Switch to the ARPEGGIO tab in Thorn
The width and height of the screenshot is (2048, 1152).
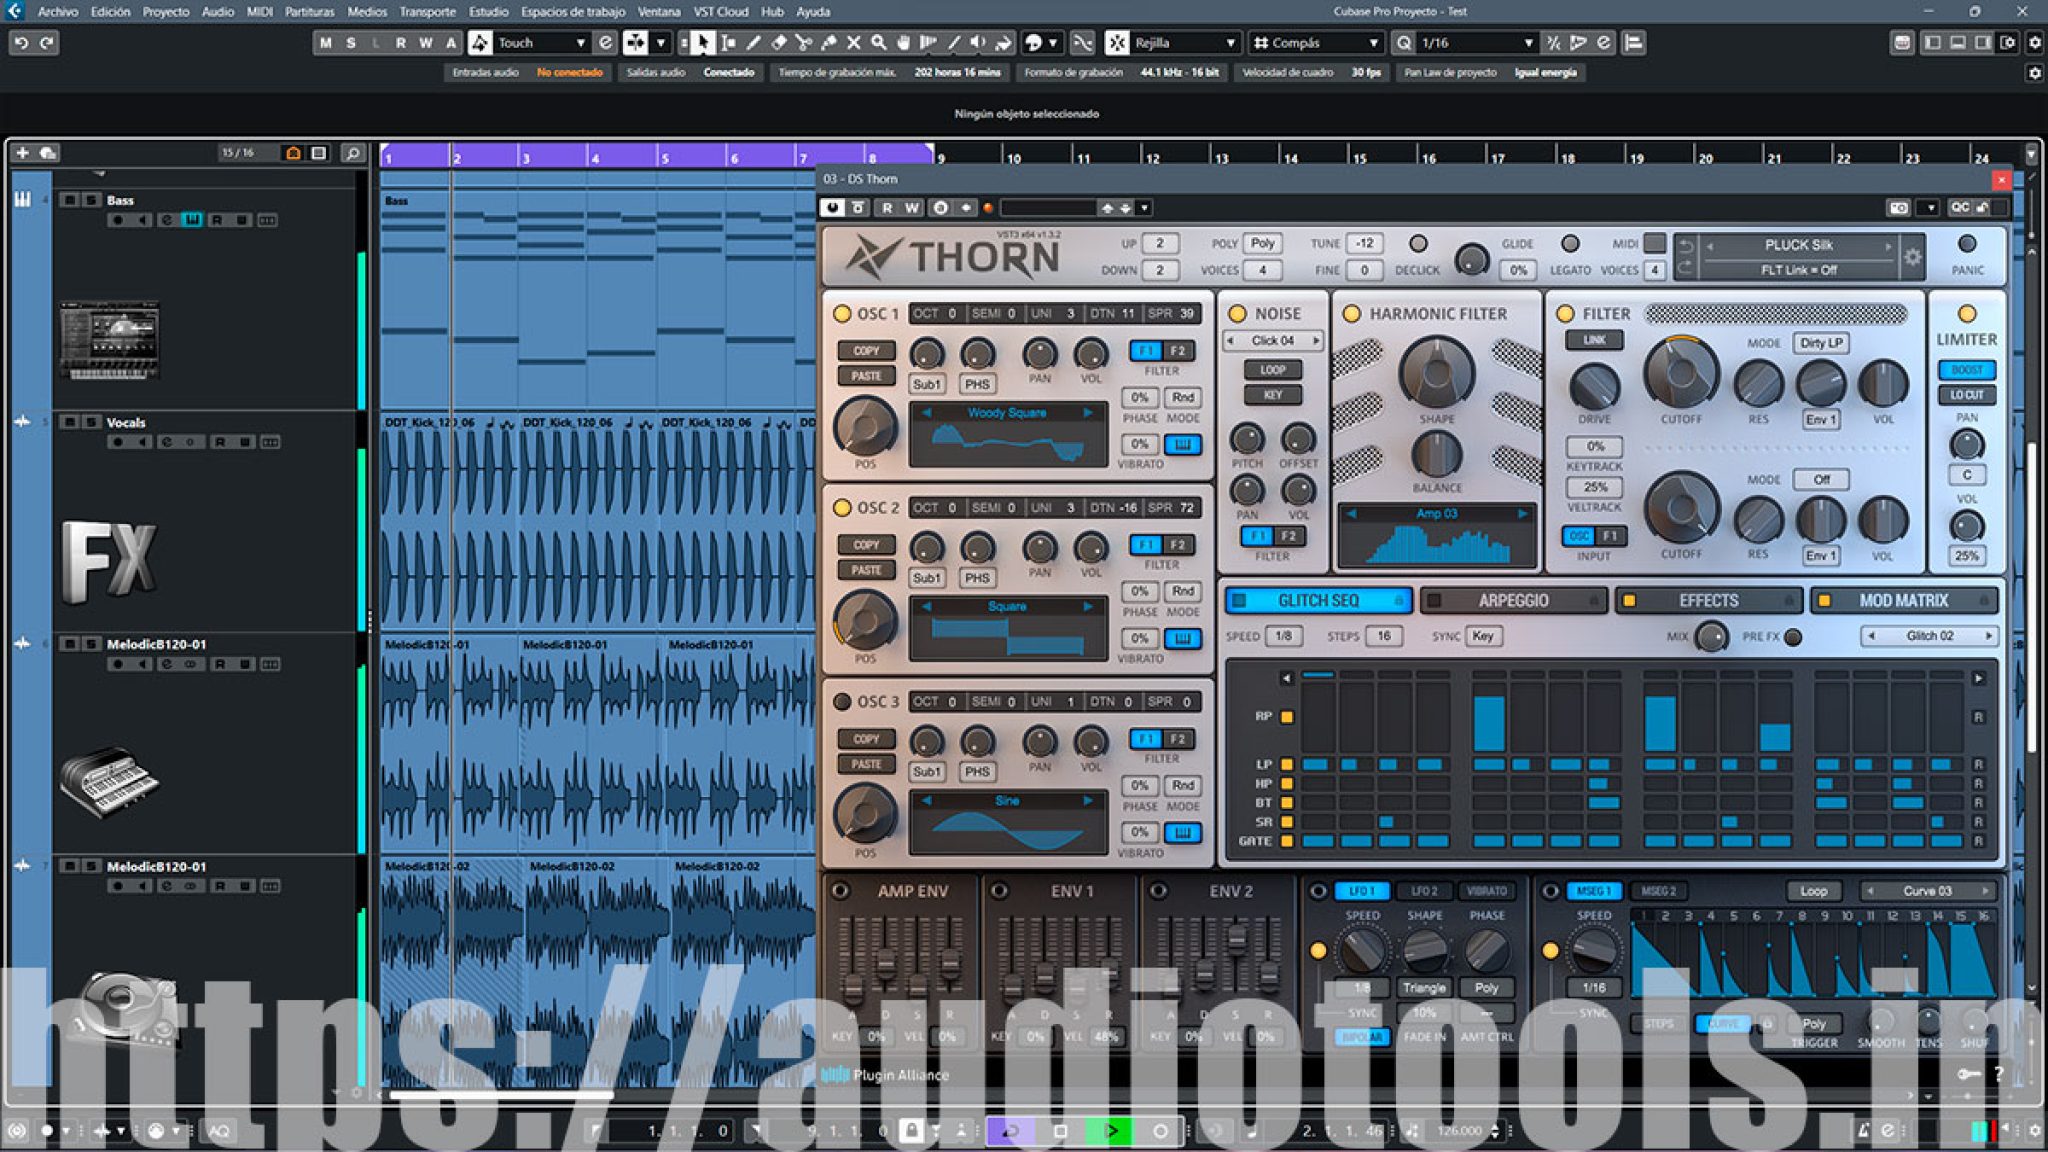[x=1511, y=600]
